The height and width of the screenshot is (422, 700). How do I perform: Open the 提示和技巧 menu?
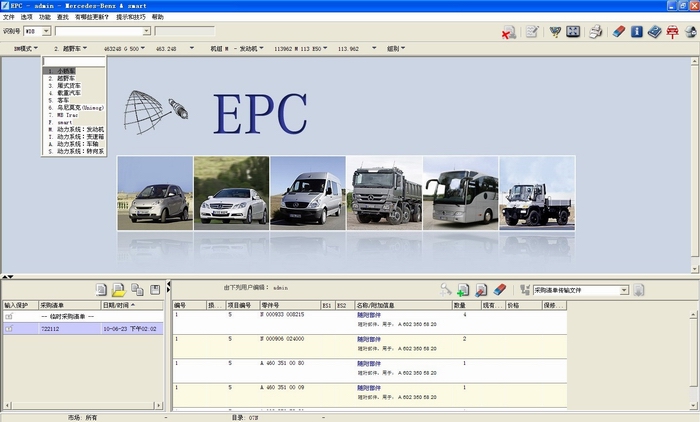130,17
